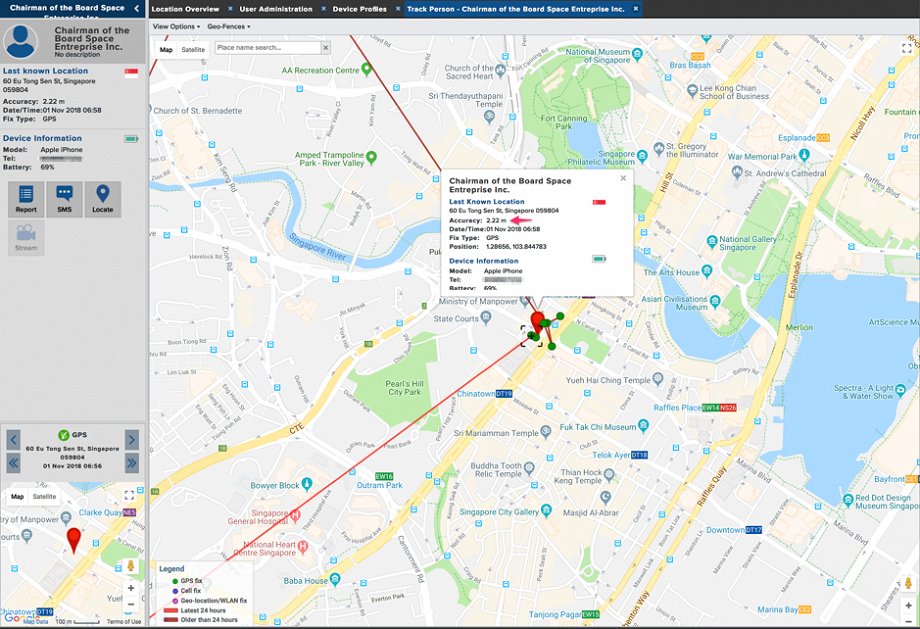Click the Fort Canning Park label
Viewport: 920px width, 629px height.
(564, 122)
